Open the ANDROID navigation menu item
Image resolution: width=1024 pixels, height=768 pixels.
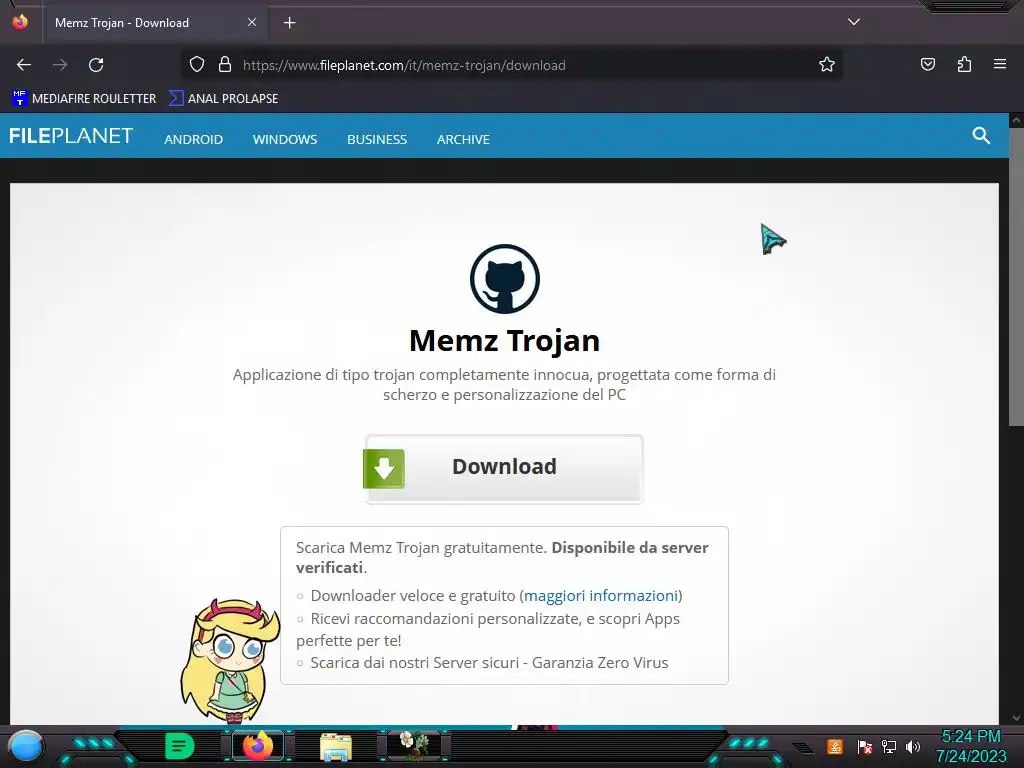tap(193, 139)
